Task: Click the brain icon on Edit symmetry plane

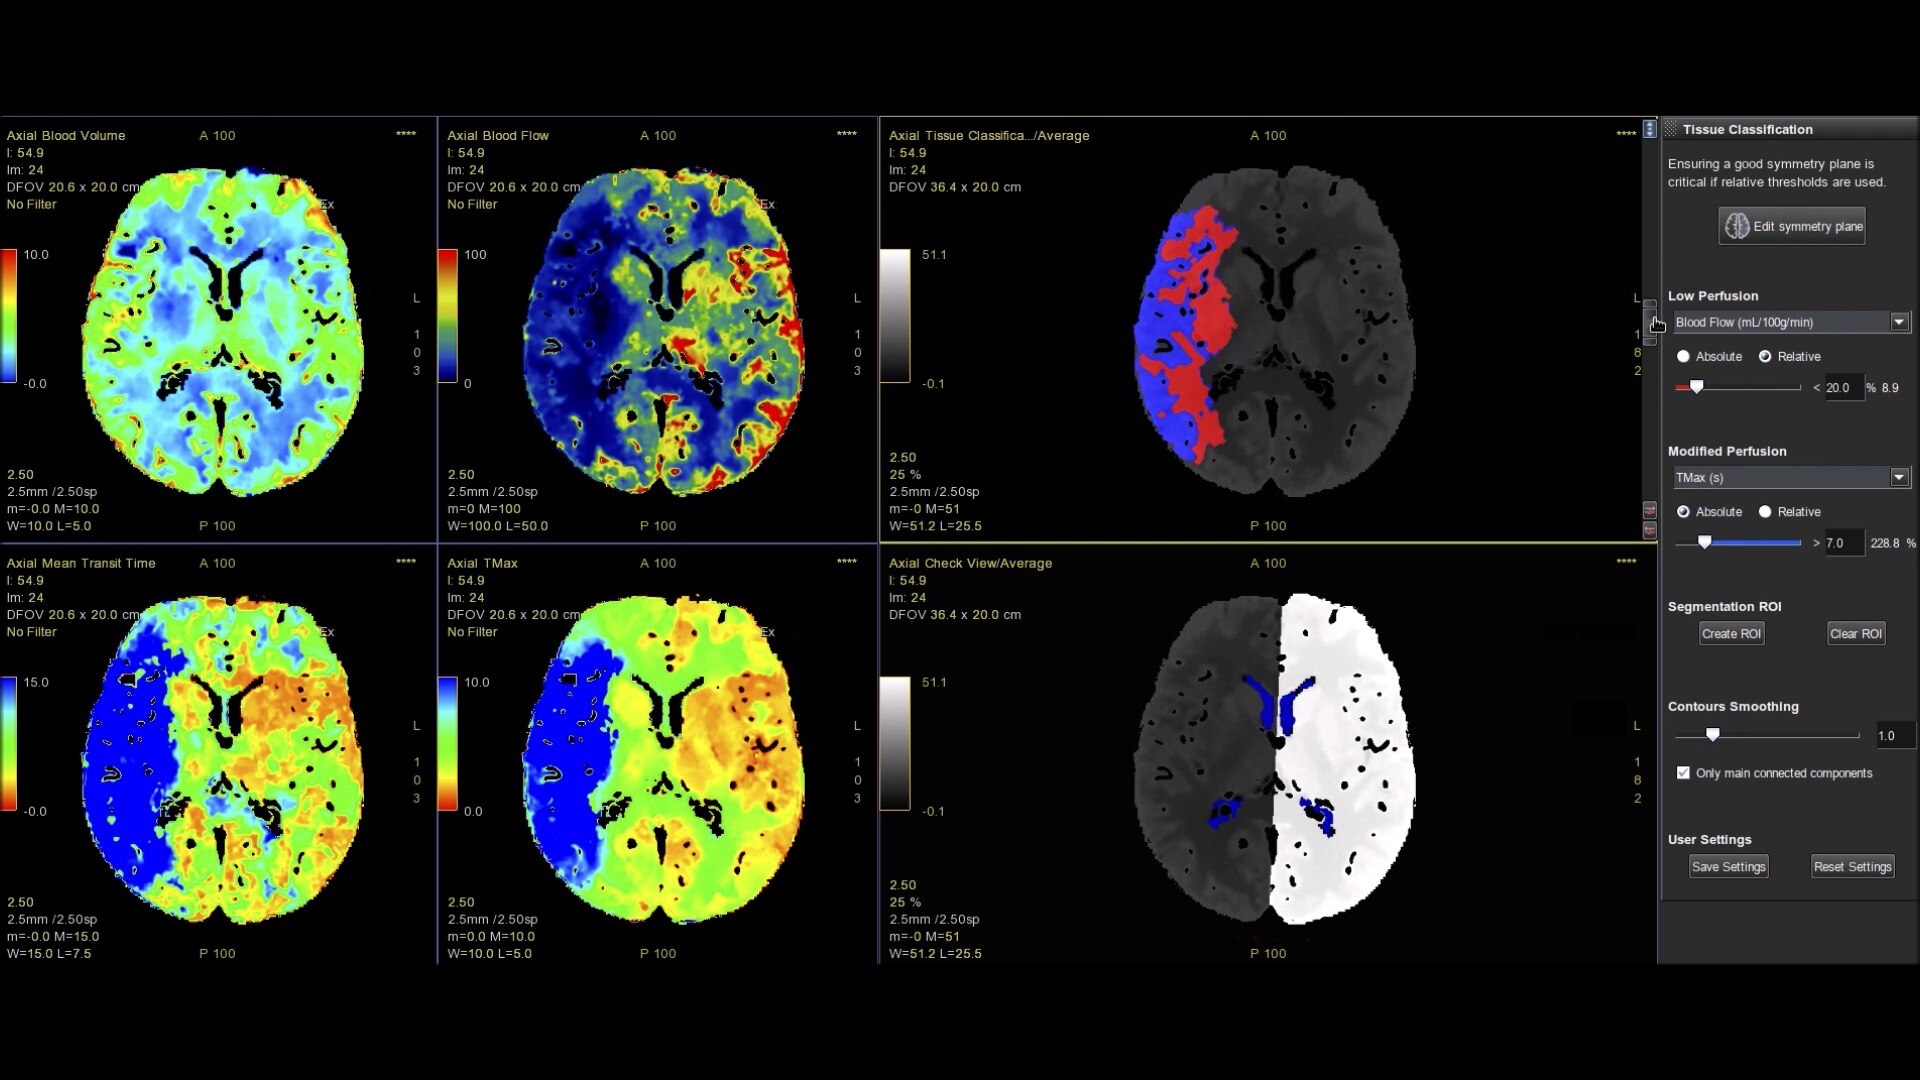Action: [x=1737, y=226]
